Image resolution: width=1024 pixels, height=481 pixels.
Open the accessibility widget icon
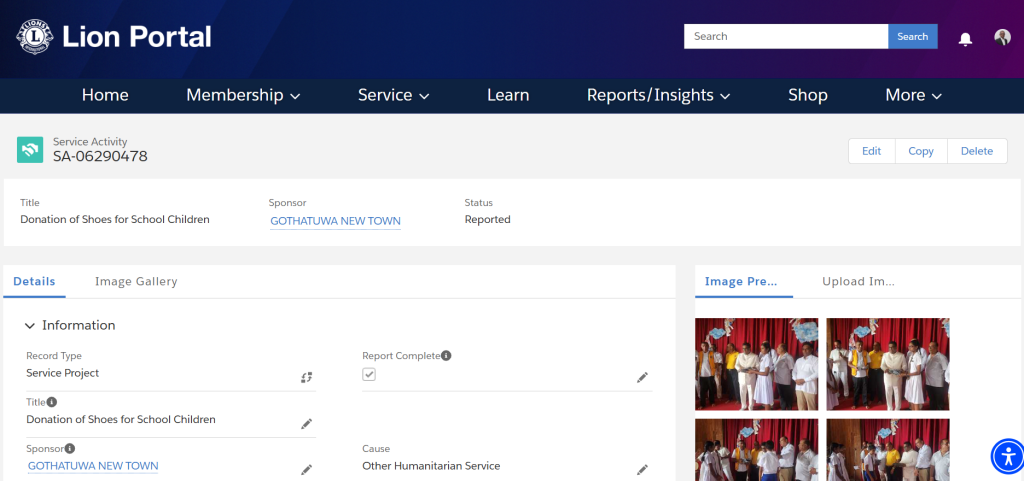click(x=1008, y=456)
